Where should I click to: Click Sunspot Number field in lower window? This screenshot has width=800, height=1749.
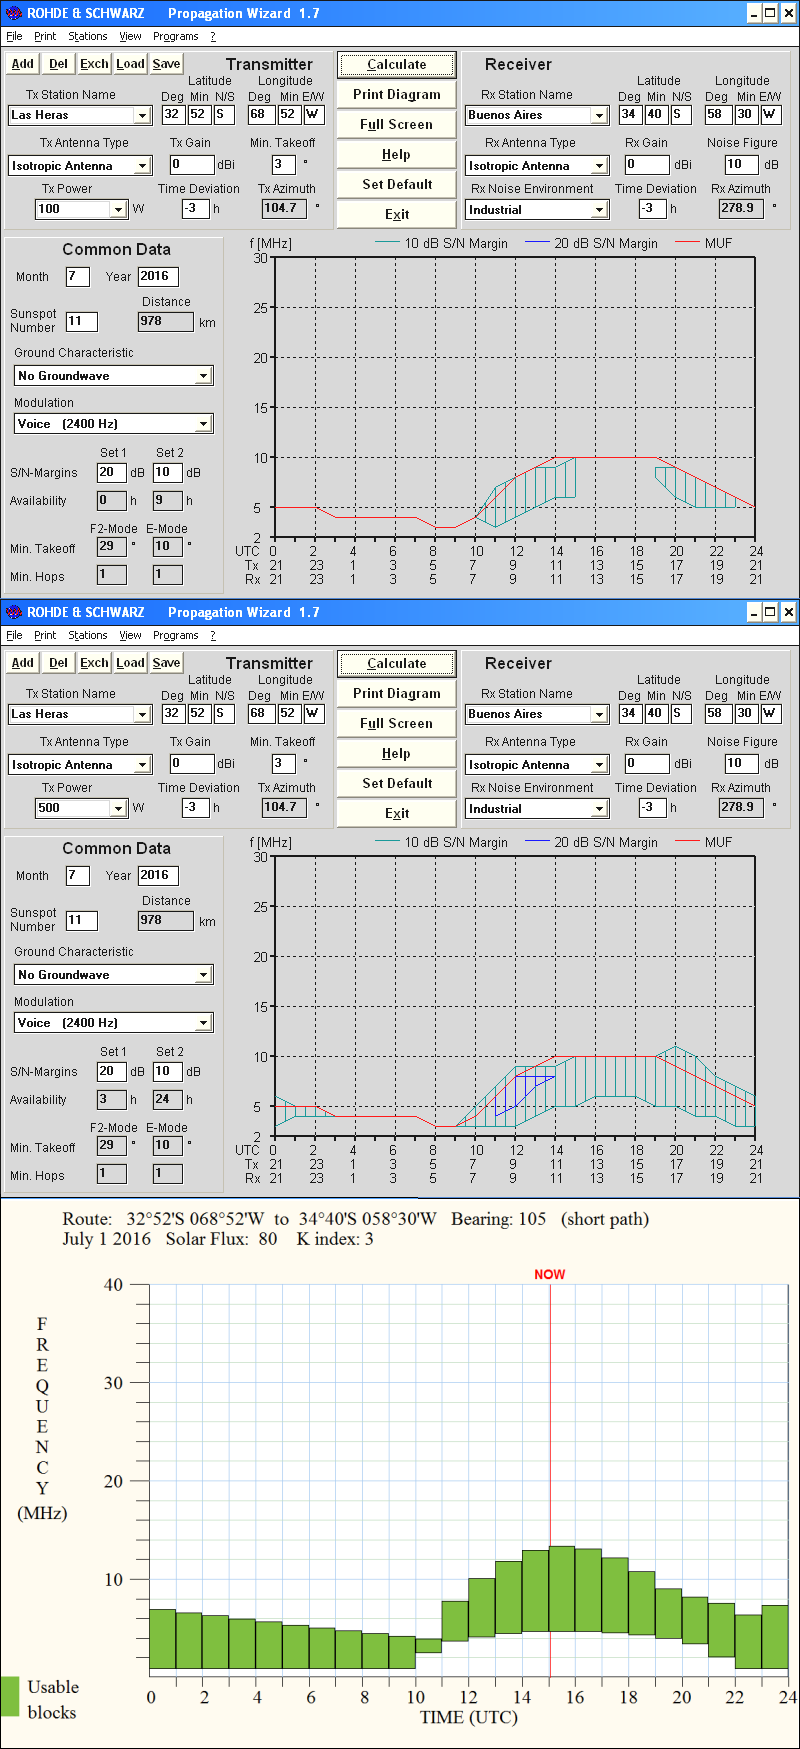[82, 920]
